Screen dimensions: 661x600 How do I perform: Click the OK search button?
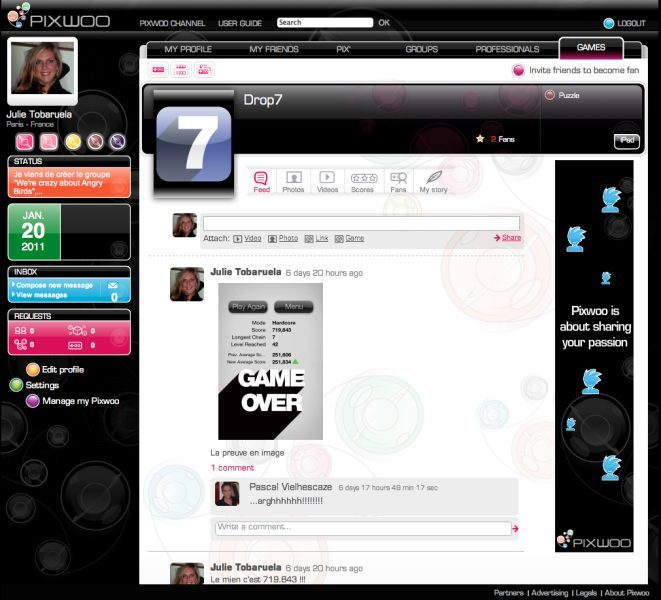(x=384, y=23)
